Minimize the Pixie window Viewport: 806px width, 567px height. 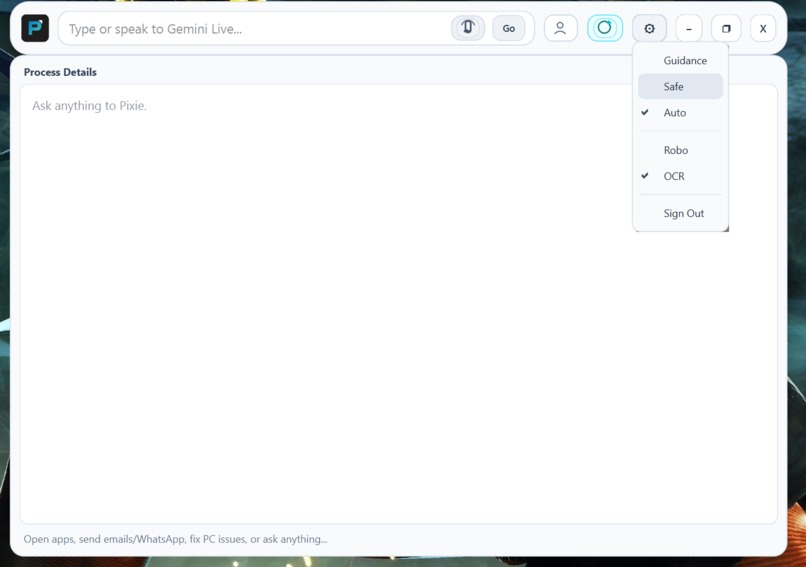tap(689, 28)
